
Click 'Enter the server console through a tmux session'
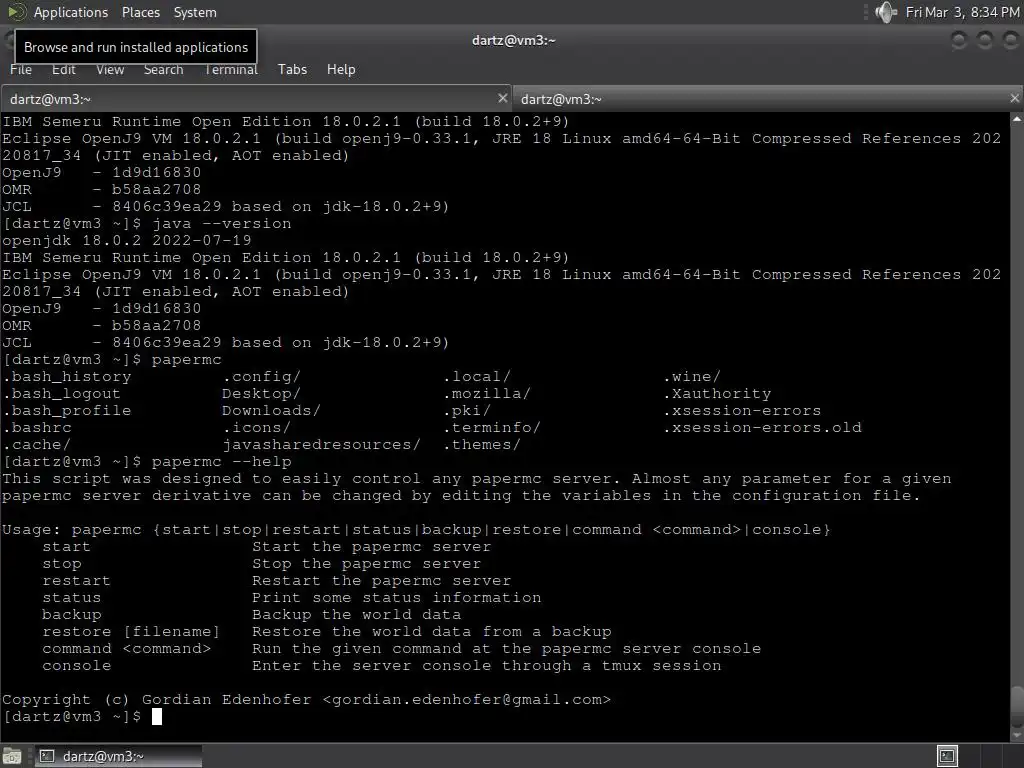pos(487,665)
